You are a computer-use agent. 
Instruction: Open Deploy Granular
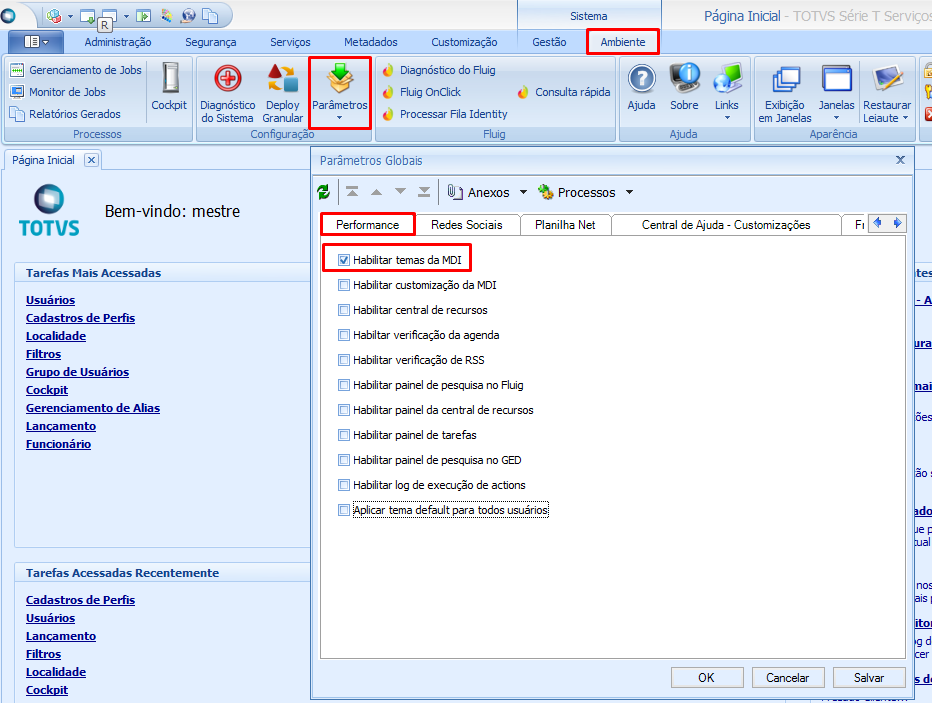tap(283, 94)
